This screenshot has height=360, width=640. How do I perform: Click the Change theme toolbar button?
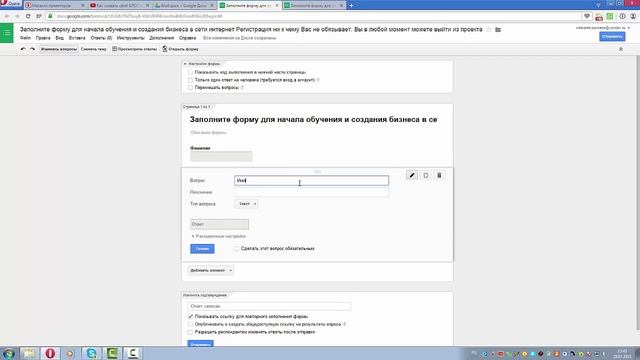point(93,49)
